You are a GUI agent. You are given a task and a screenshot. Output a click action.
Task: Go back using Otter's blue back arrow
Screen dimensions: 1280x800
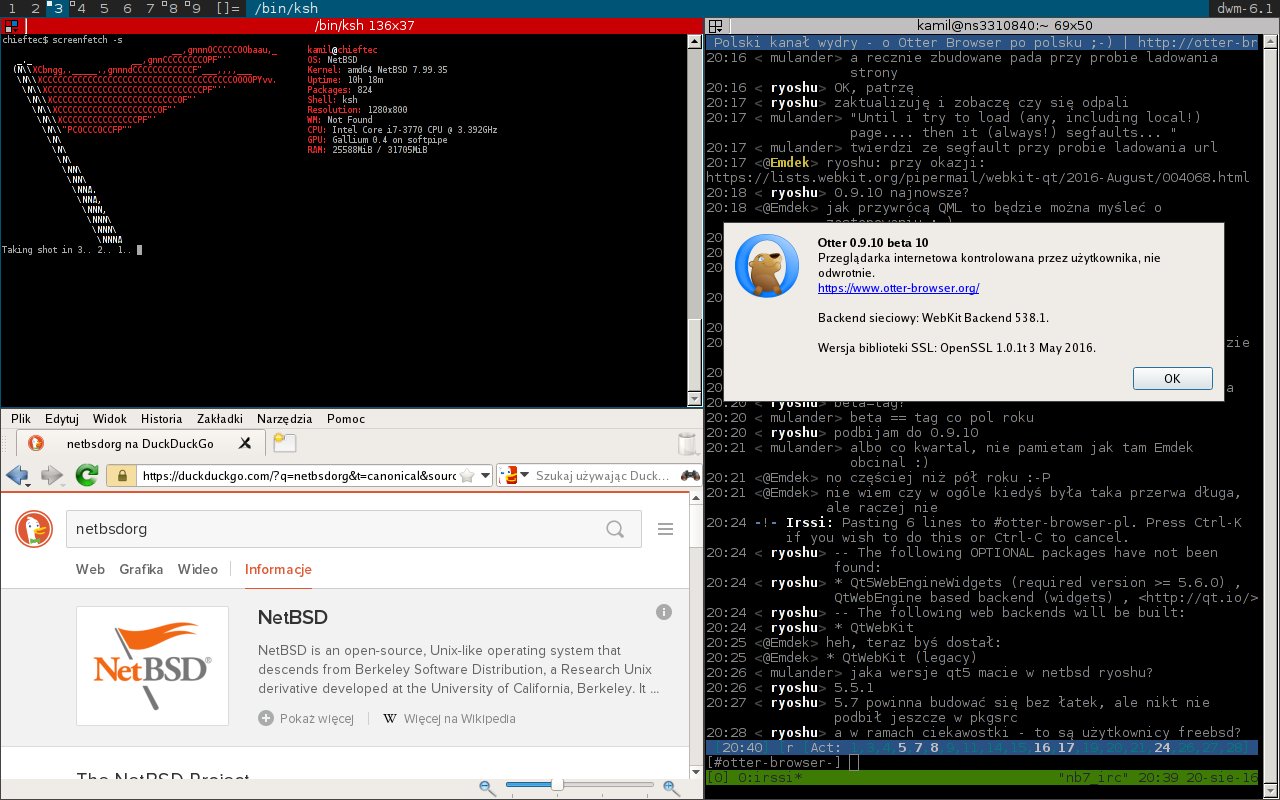[17, 475]
